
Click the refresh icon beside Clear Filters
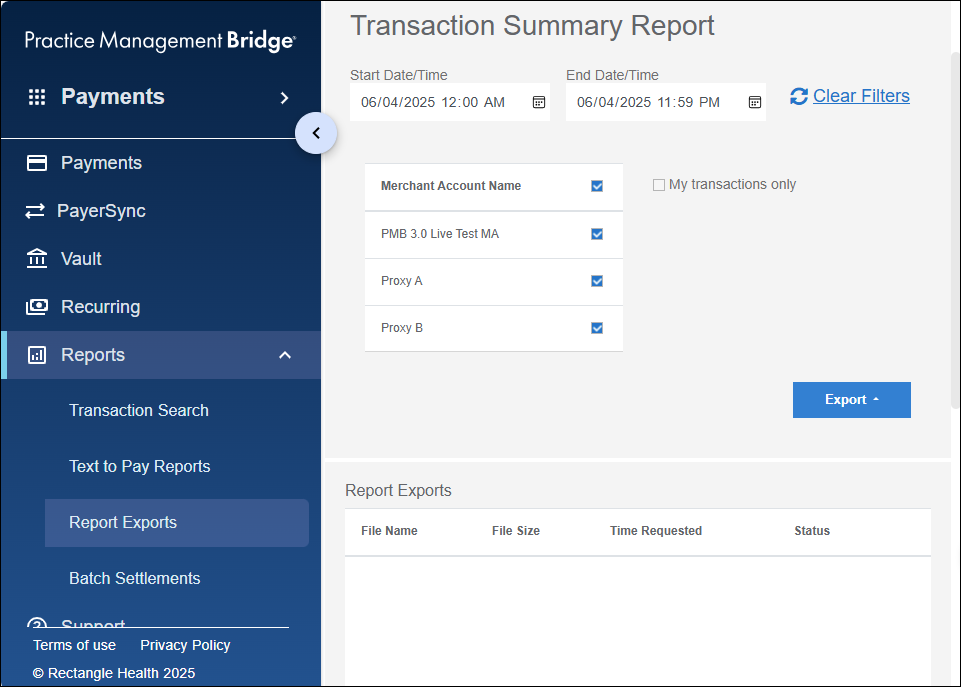(798, 96)
